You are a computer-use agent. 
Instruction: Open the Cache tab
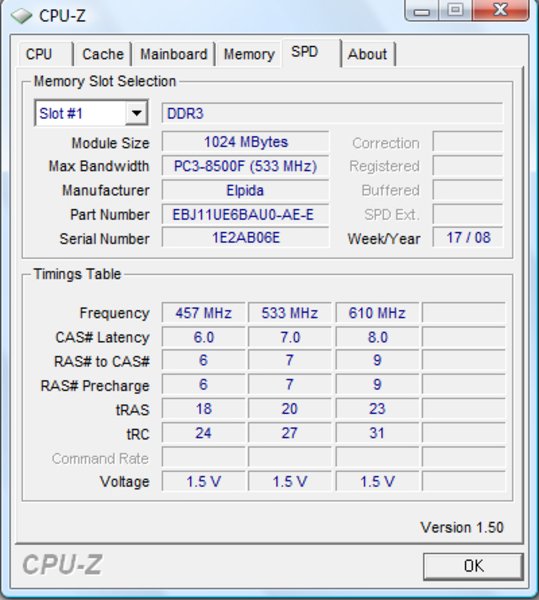pyautogui.click(x=103, y=54)
